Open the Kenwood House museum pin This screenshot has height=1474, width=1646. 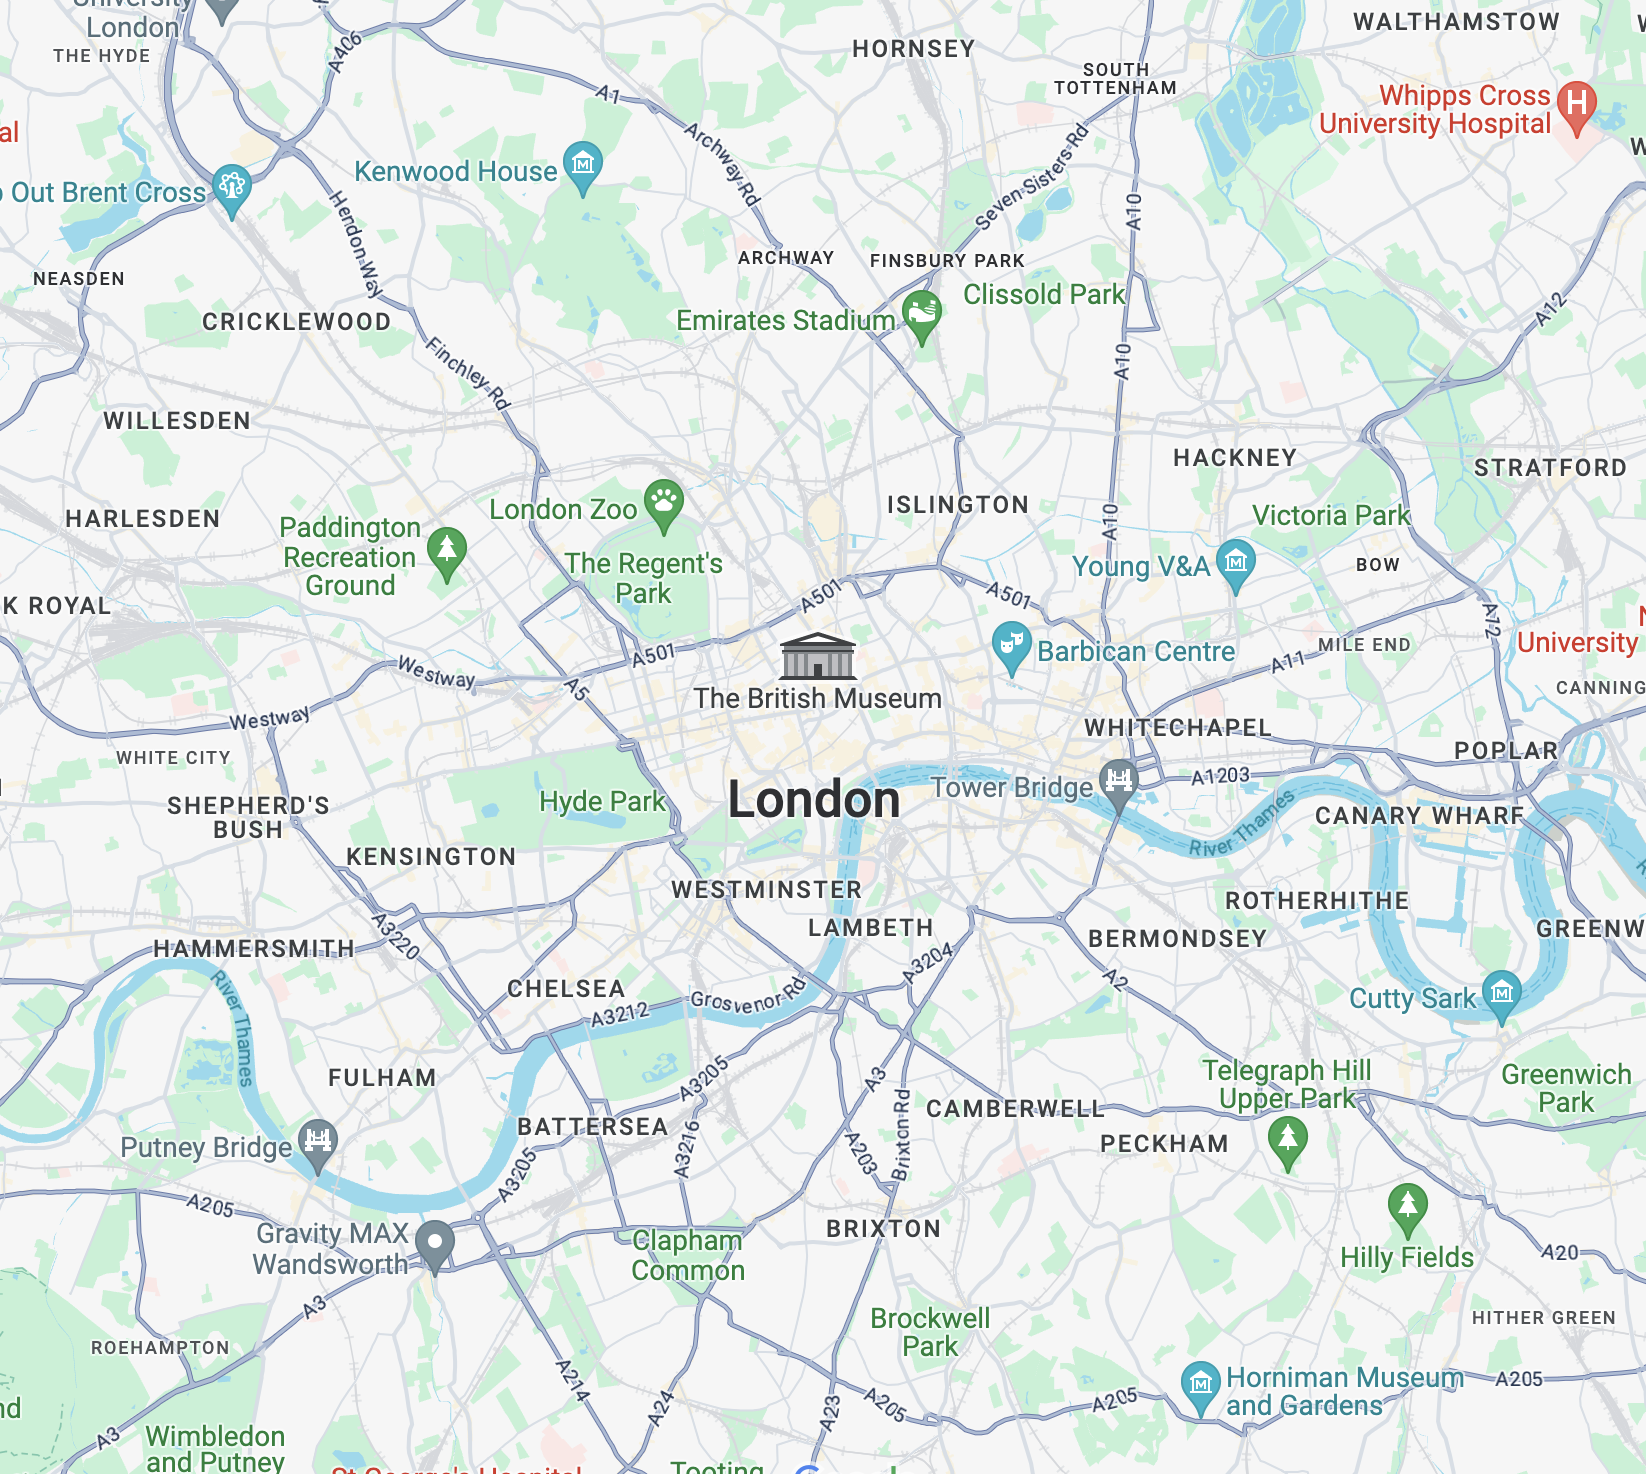(583, 169)
